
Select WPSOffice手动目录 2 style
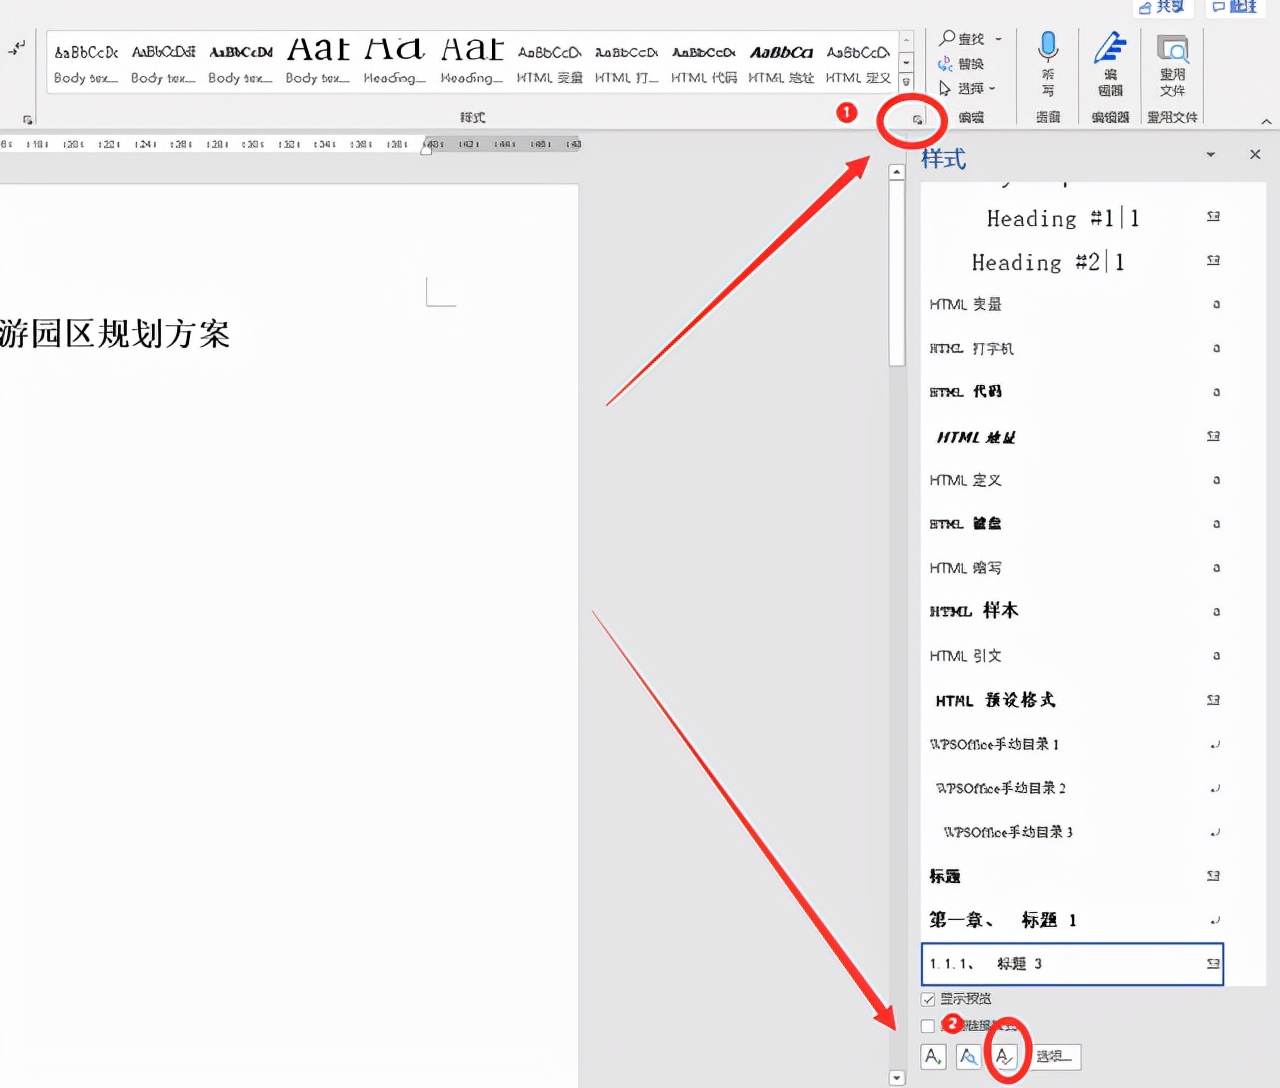(x=1072, y=788)
